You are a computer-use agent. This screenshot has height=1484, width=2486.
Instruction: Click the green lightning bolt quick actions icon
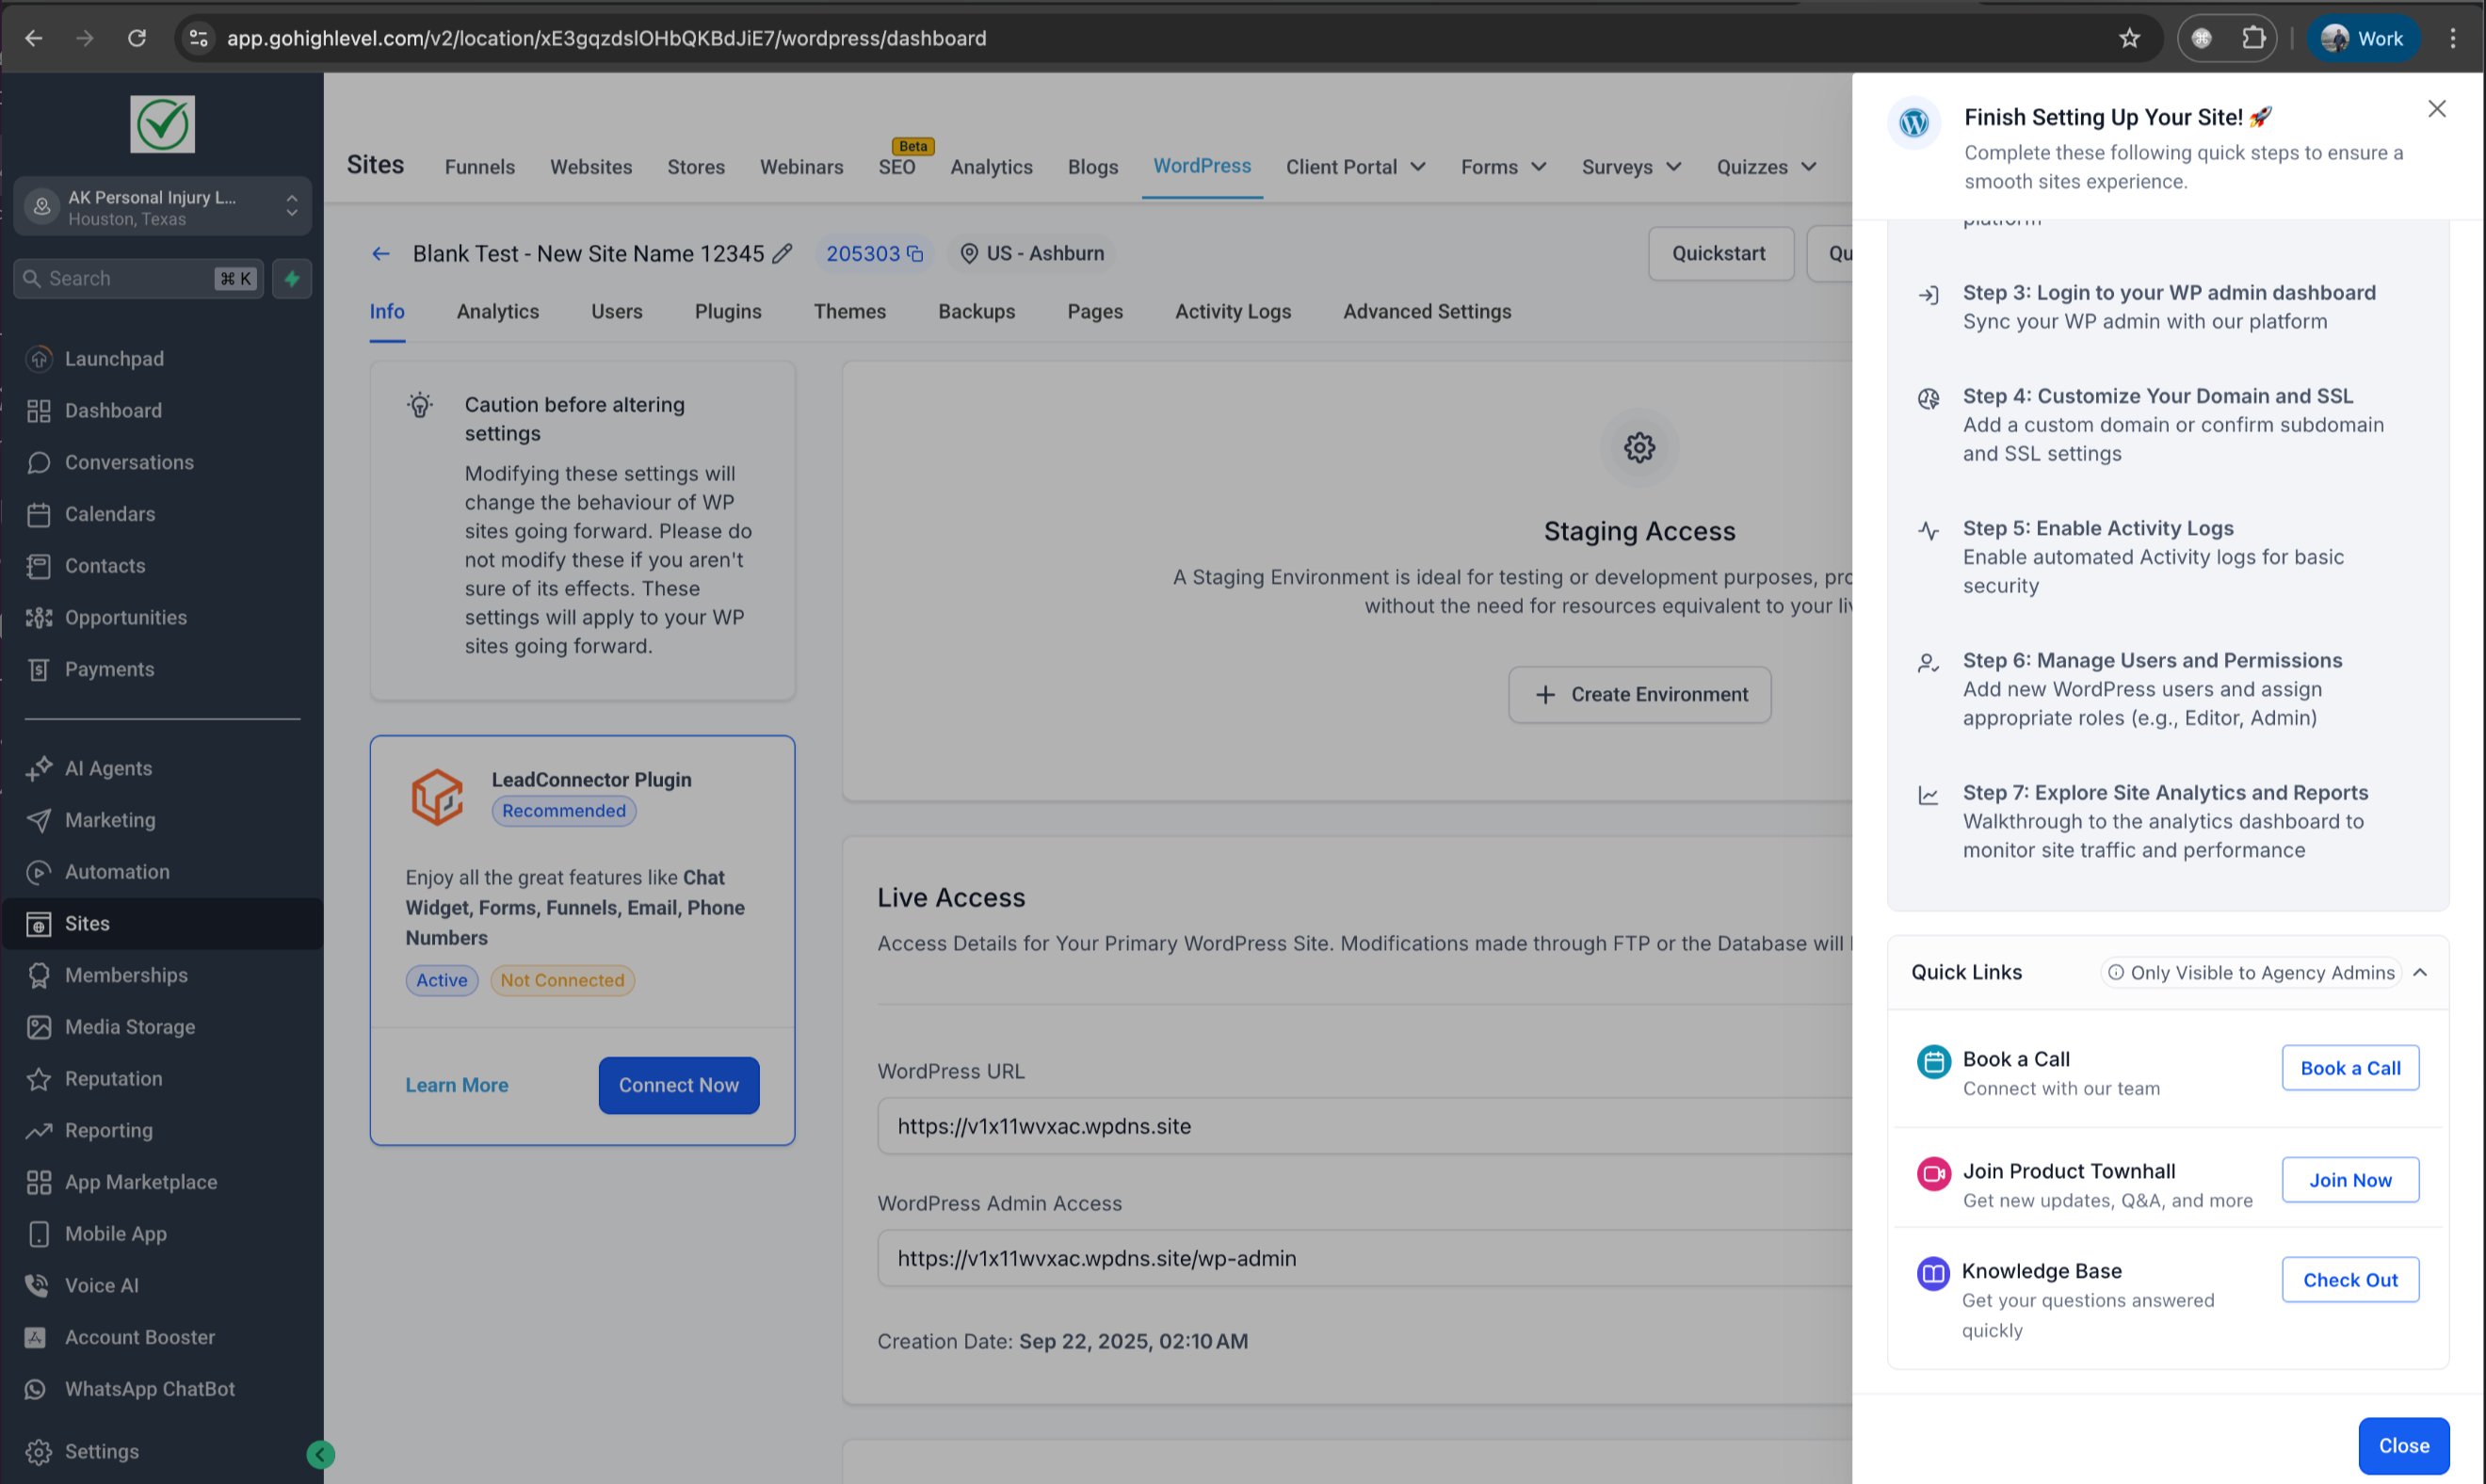(x=292, y=278)
